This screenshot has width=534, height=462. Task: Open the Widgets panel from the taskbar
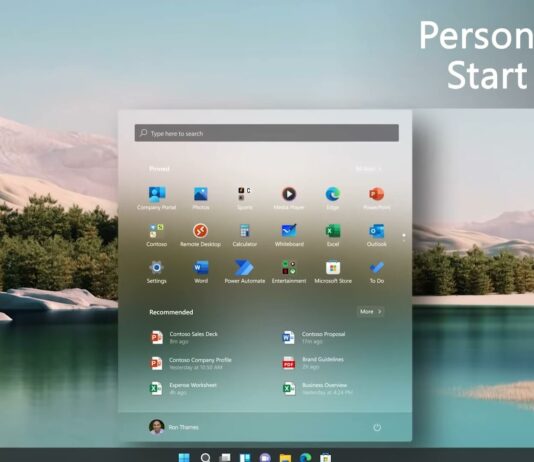[x=245, y=458]
